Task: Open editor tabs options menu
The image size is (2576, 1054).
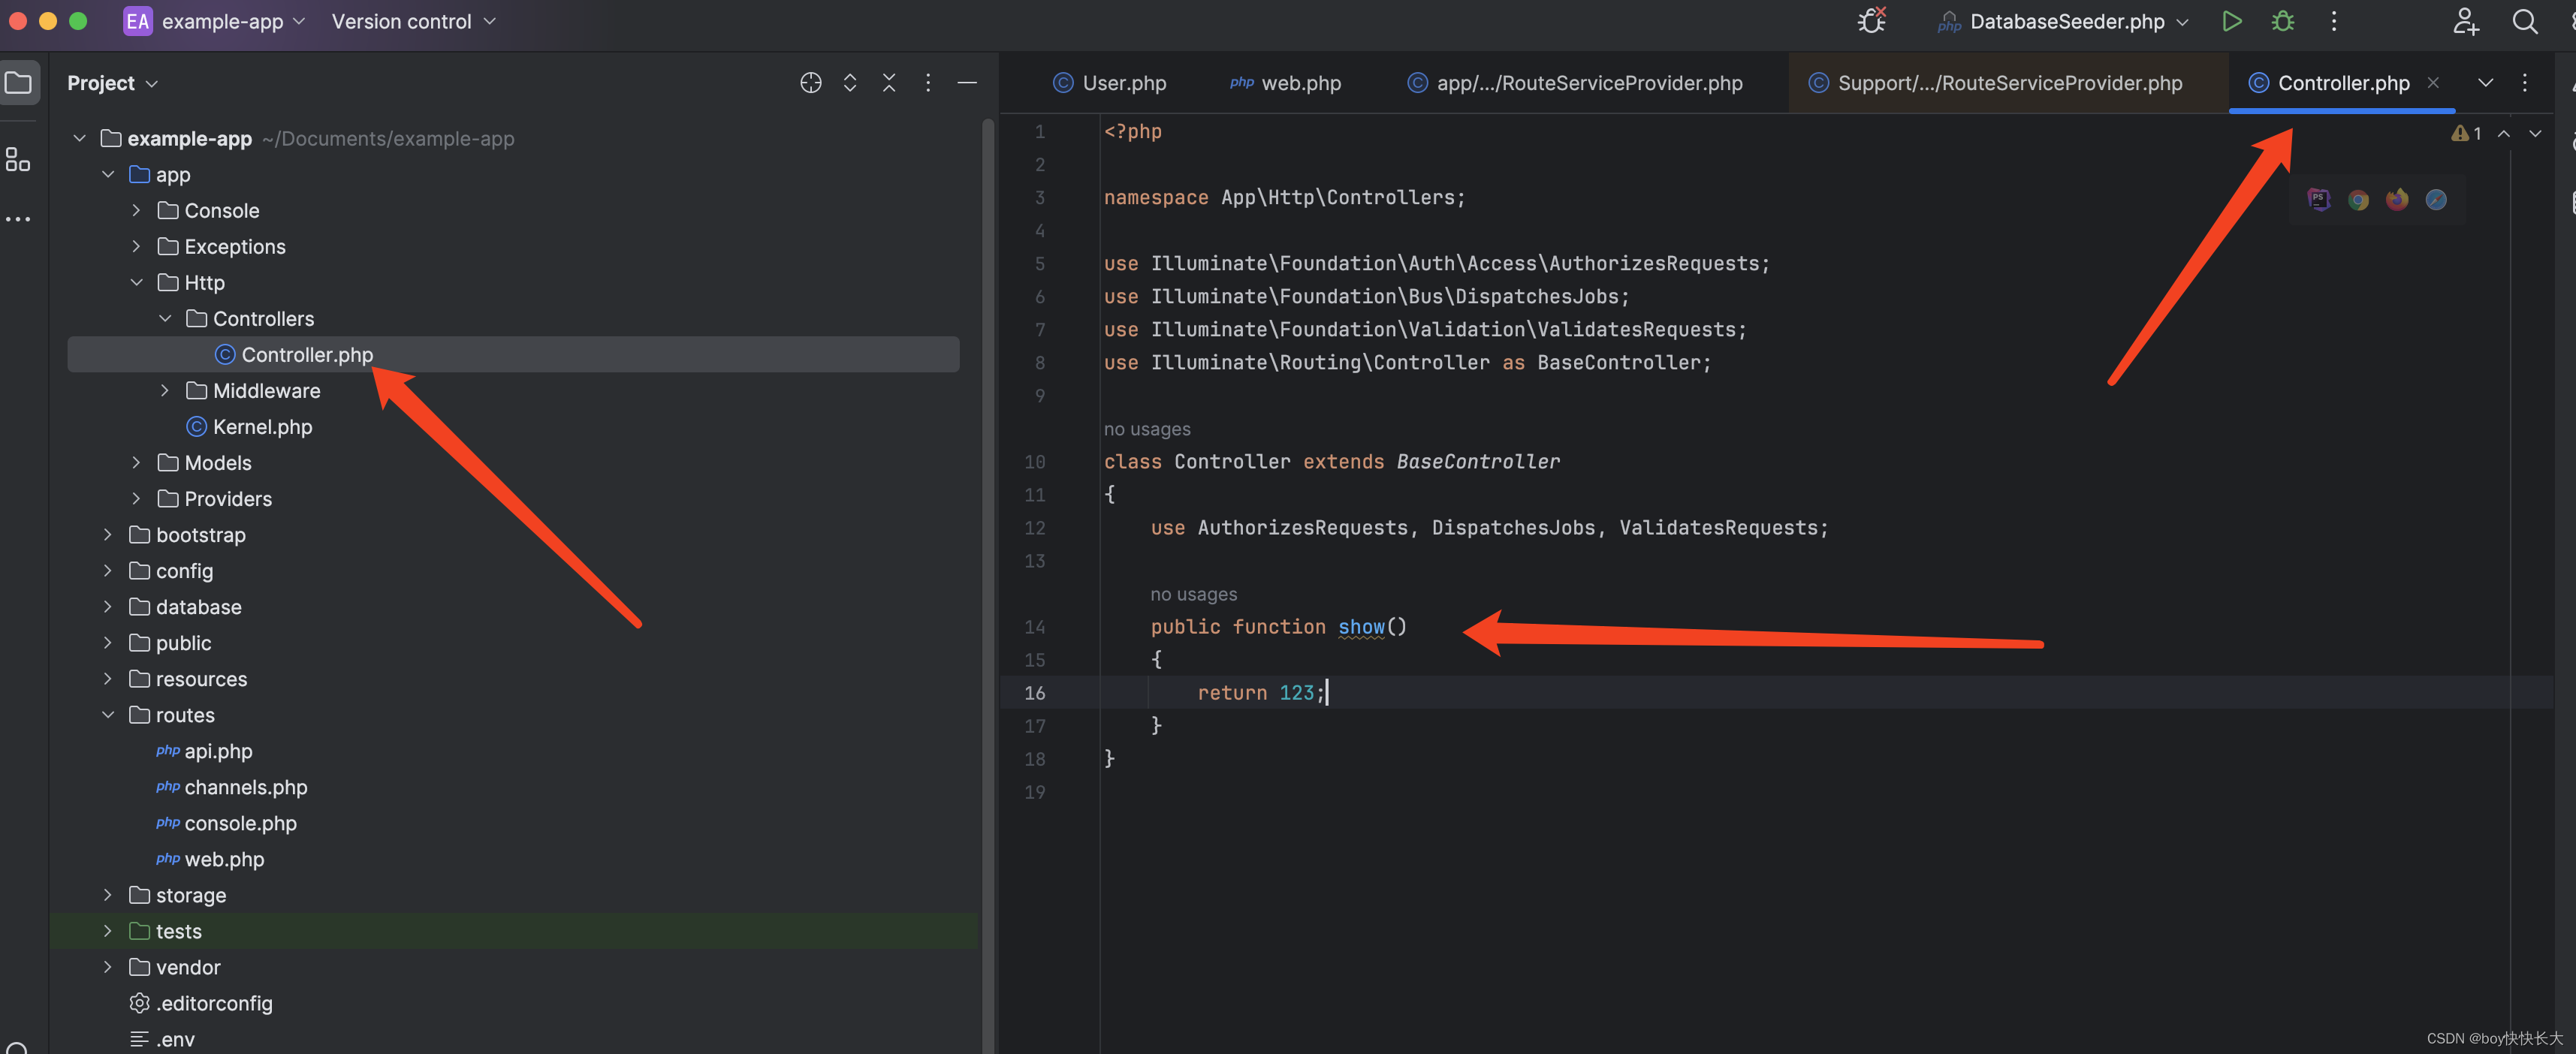Action: (2525, 83)
